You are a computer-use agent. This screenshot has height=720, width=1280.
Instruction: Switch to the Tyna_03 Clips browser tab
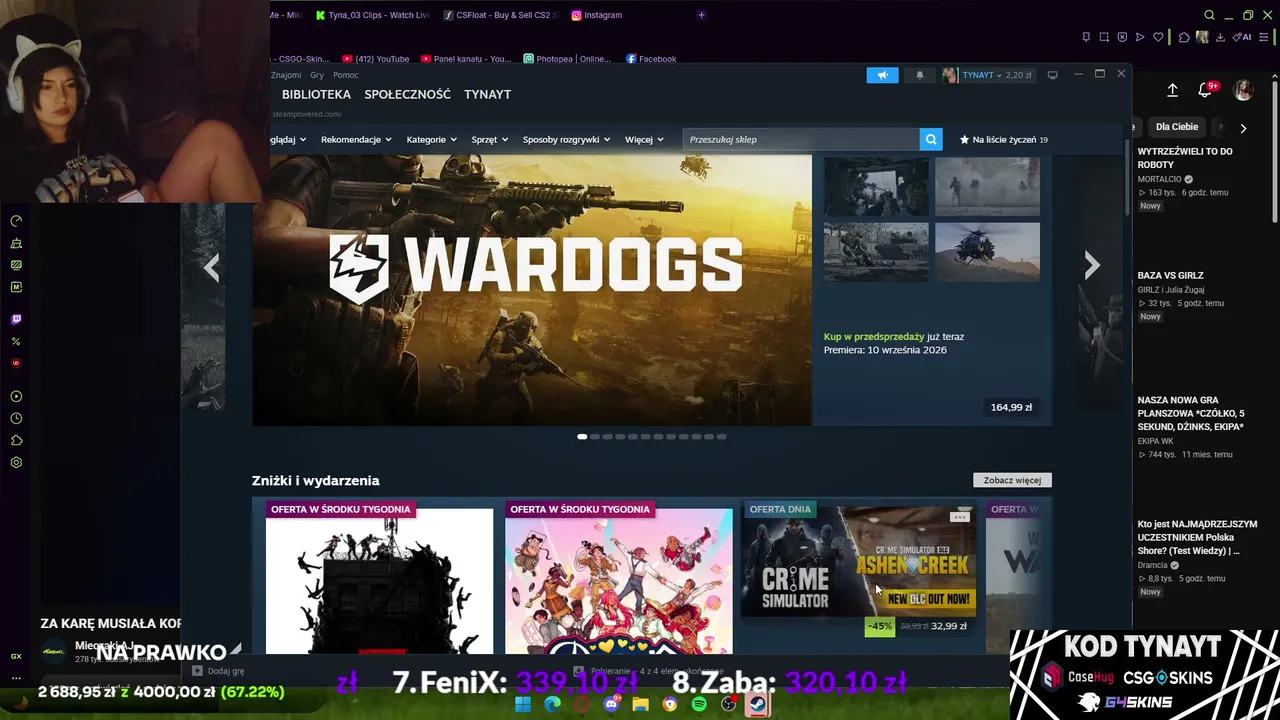pos(372,15)
